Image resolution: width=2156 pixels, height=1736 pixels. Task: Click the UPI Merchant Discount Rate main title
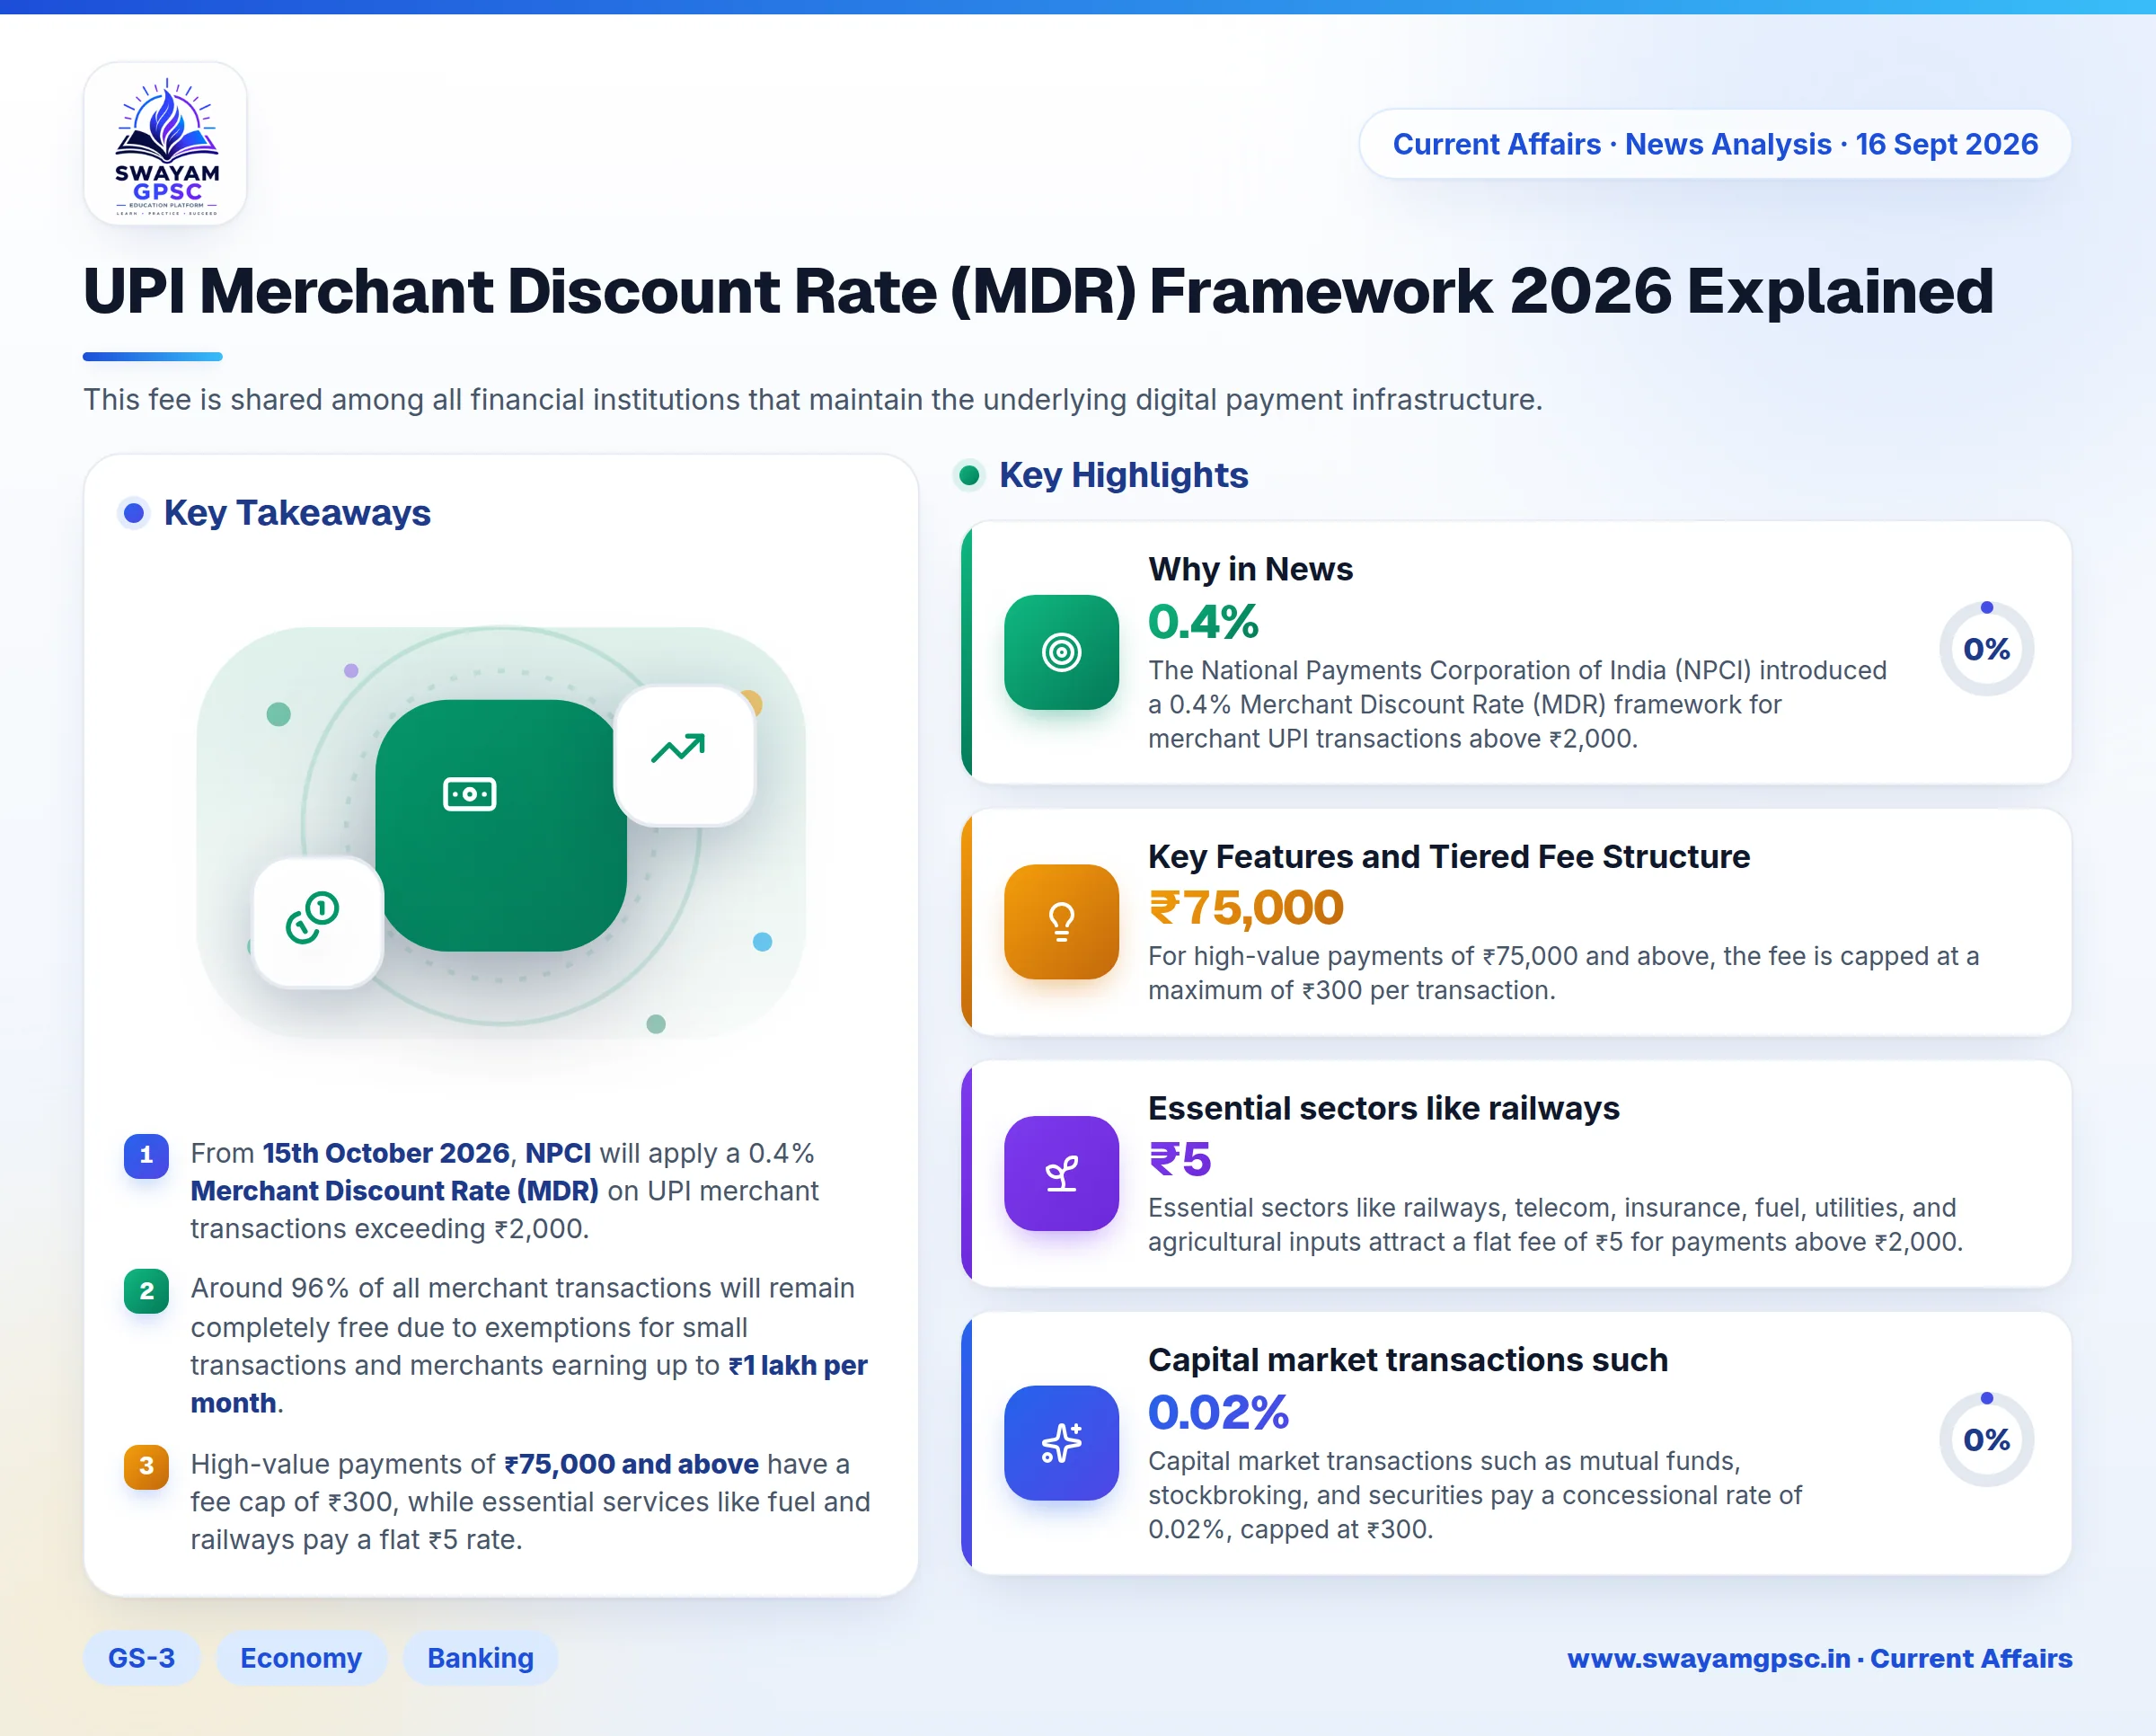[x=1038, y=291]
